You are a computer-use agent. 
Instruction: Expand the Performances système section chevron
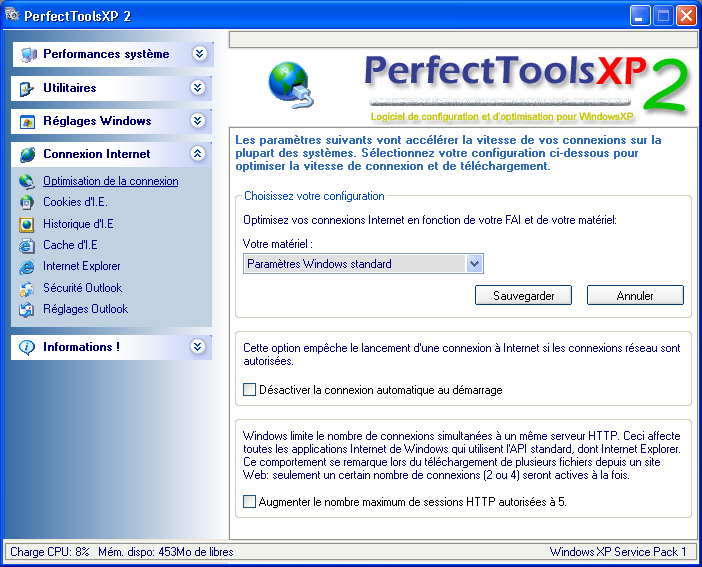199,54
